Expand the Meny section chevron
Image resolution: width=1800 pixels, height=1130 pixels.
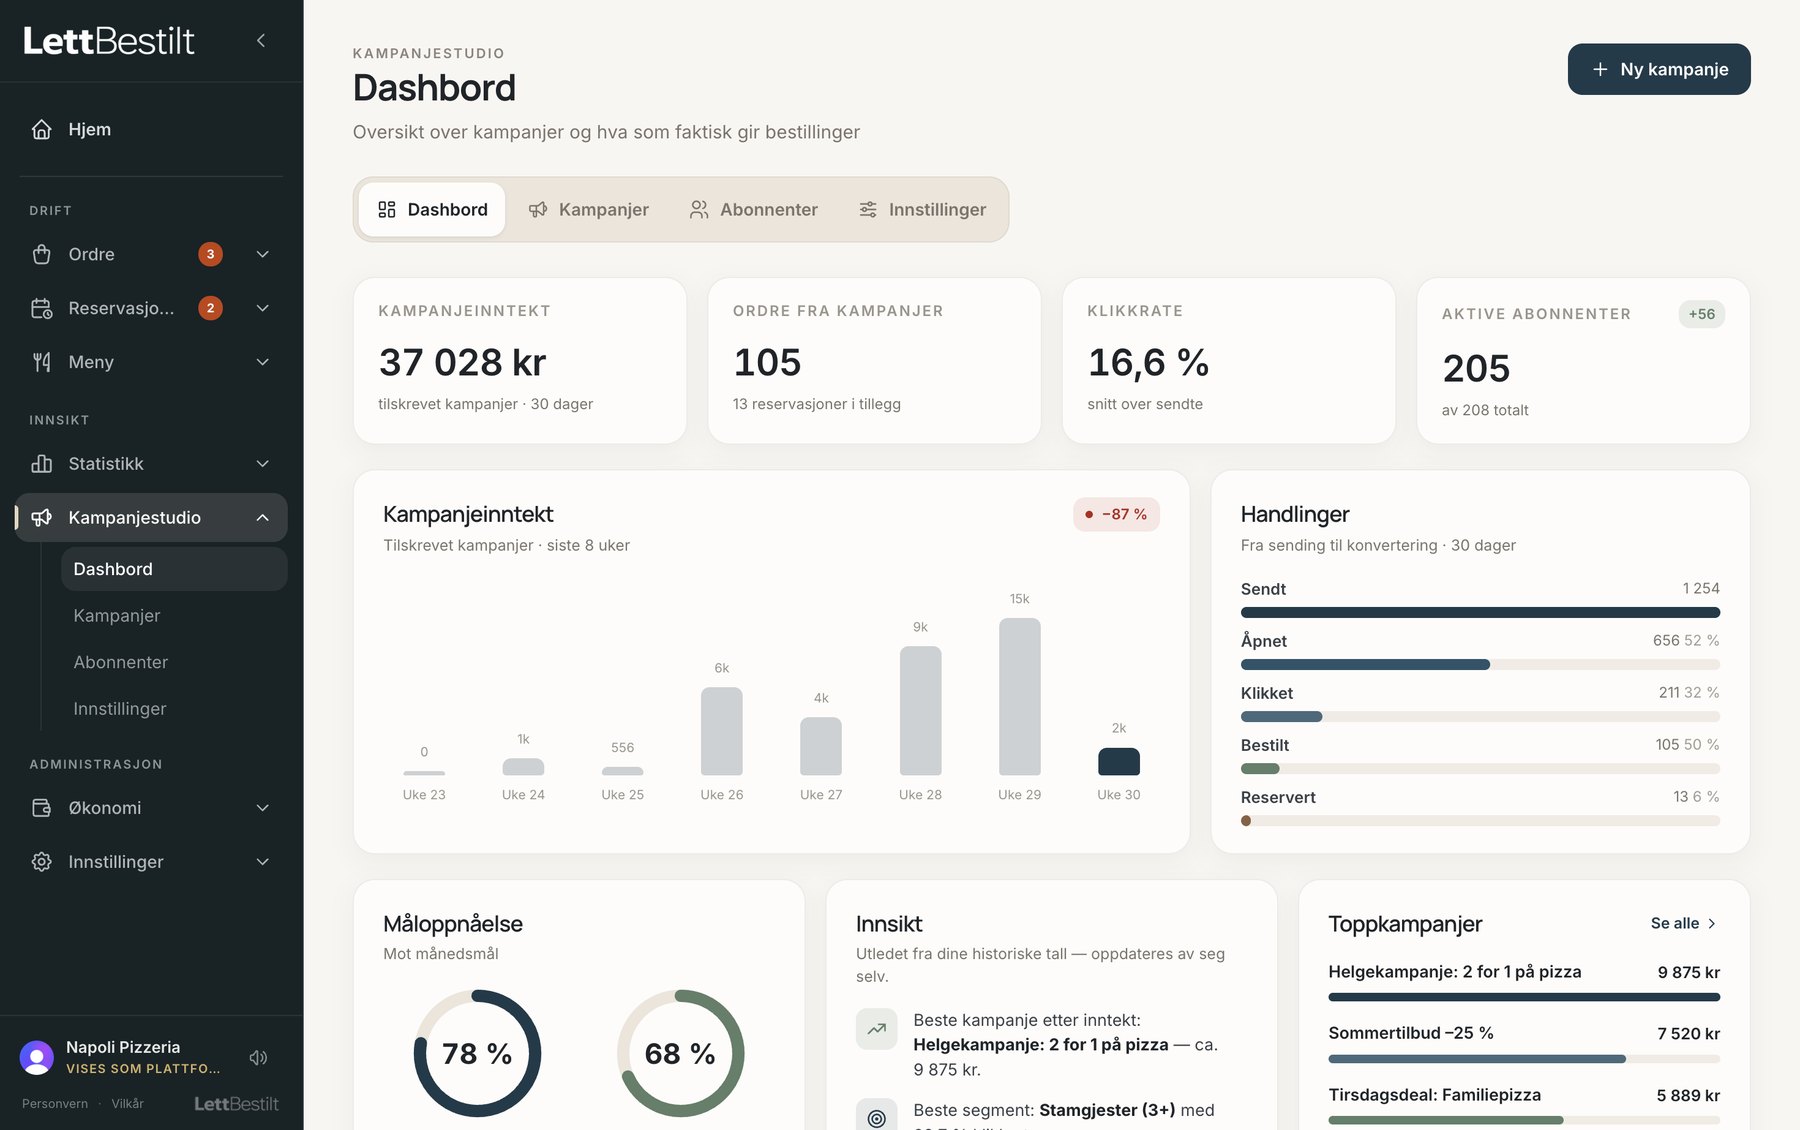point(263,362)
